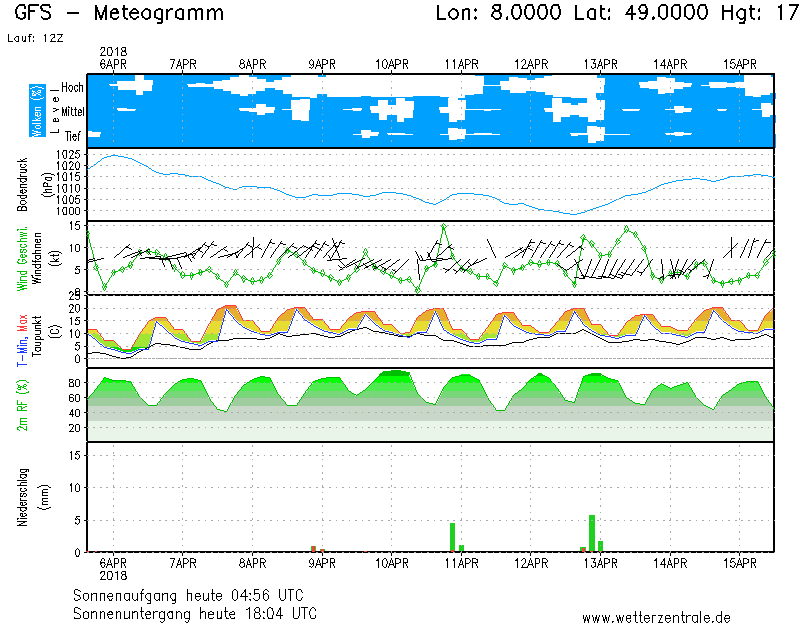
Task: Click the Sonnenaufgang heute 04:56 UTC text
Action: [x=194, y=595]
